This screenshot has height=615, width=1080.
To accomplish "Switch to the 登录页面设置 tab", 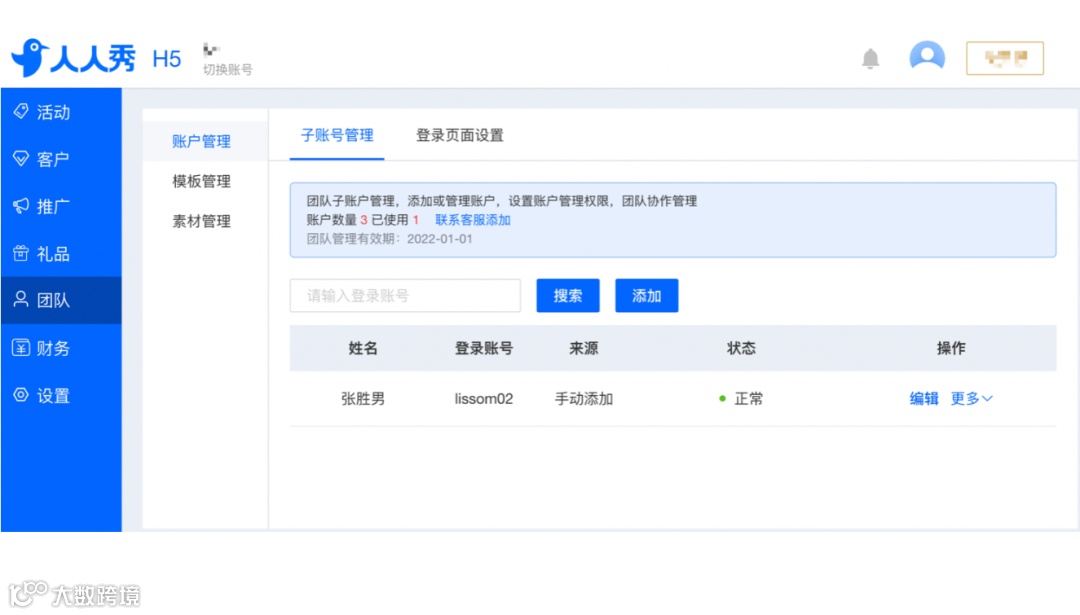I will (459, 135).
